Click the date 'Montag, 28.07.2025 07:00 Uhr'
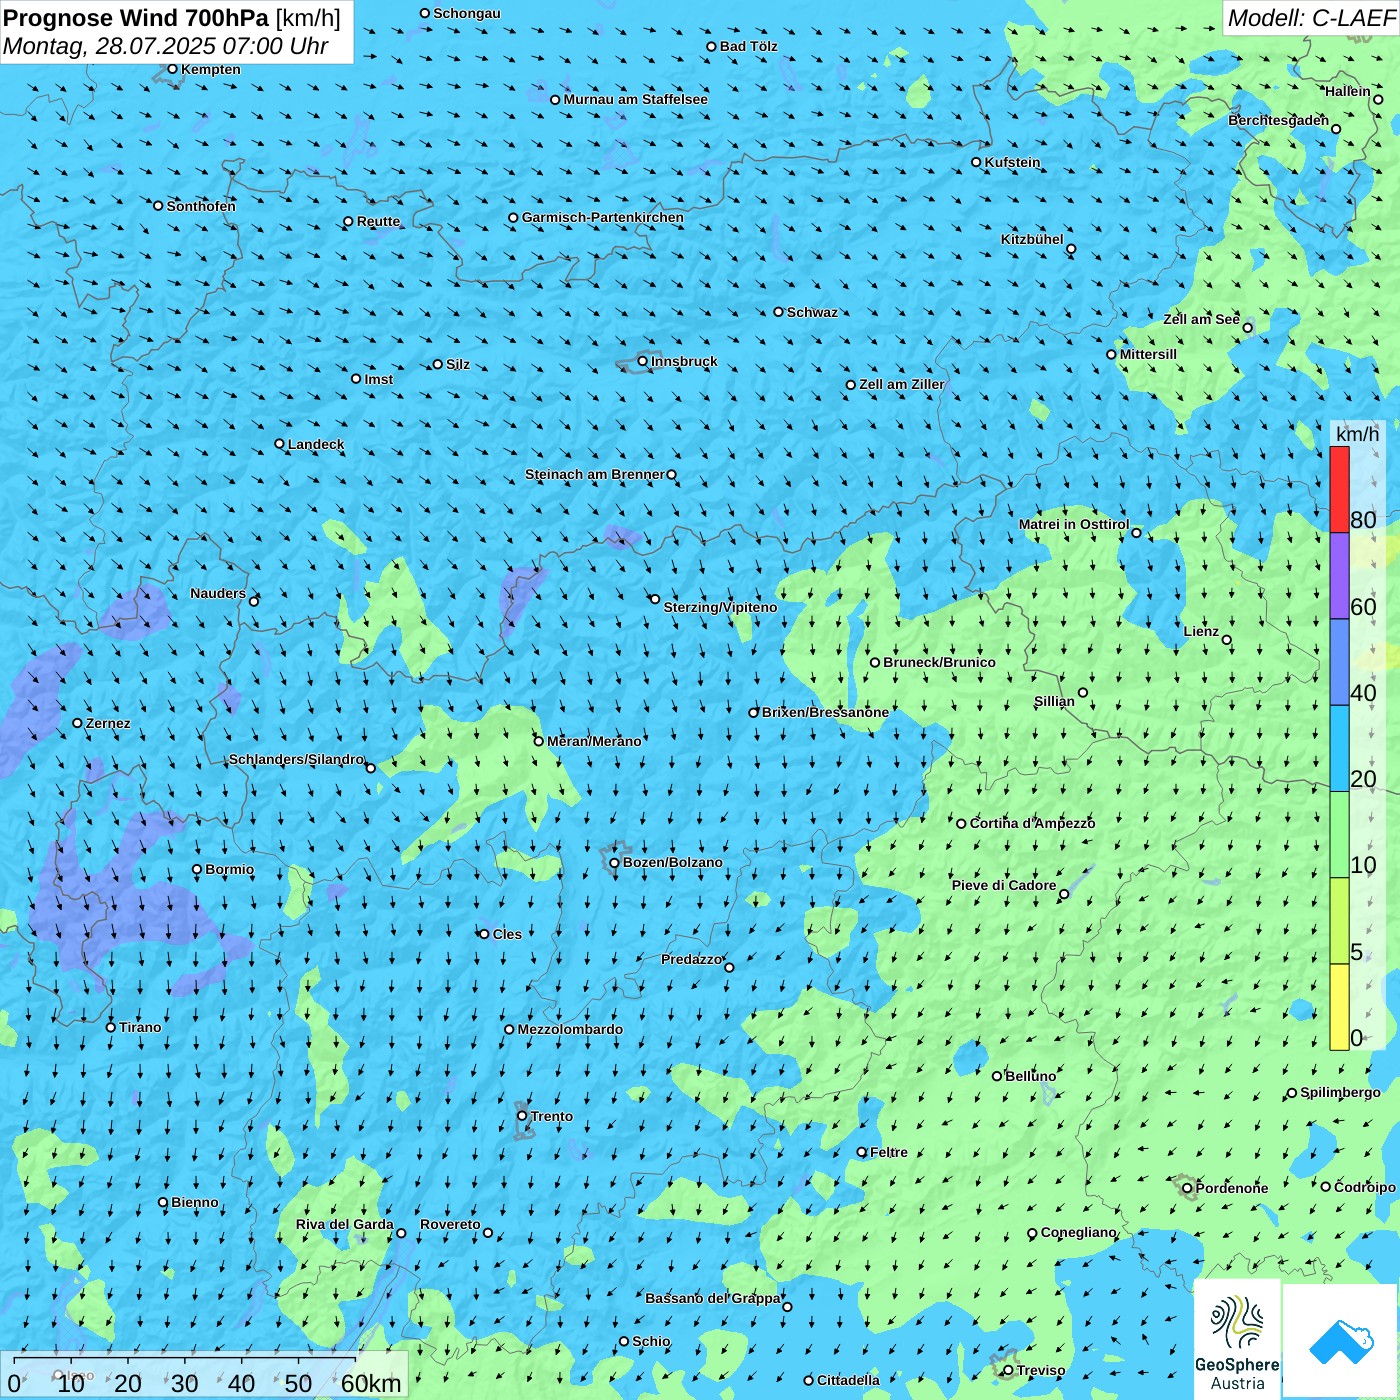 click(x=166, y=46)
